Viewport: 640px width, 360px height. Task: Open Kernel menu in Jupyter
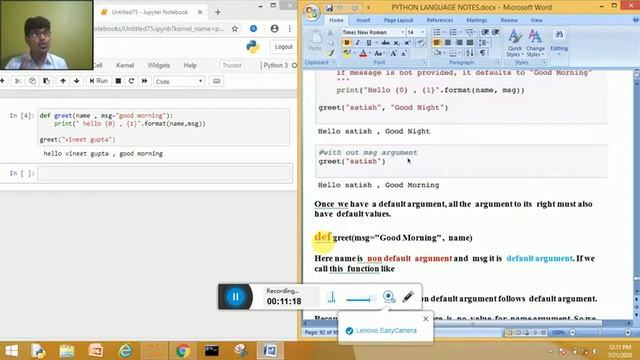[x=124, y=65]
